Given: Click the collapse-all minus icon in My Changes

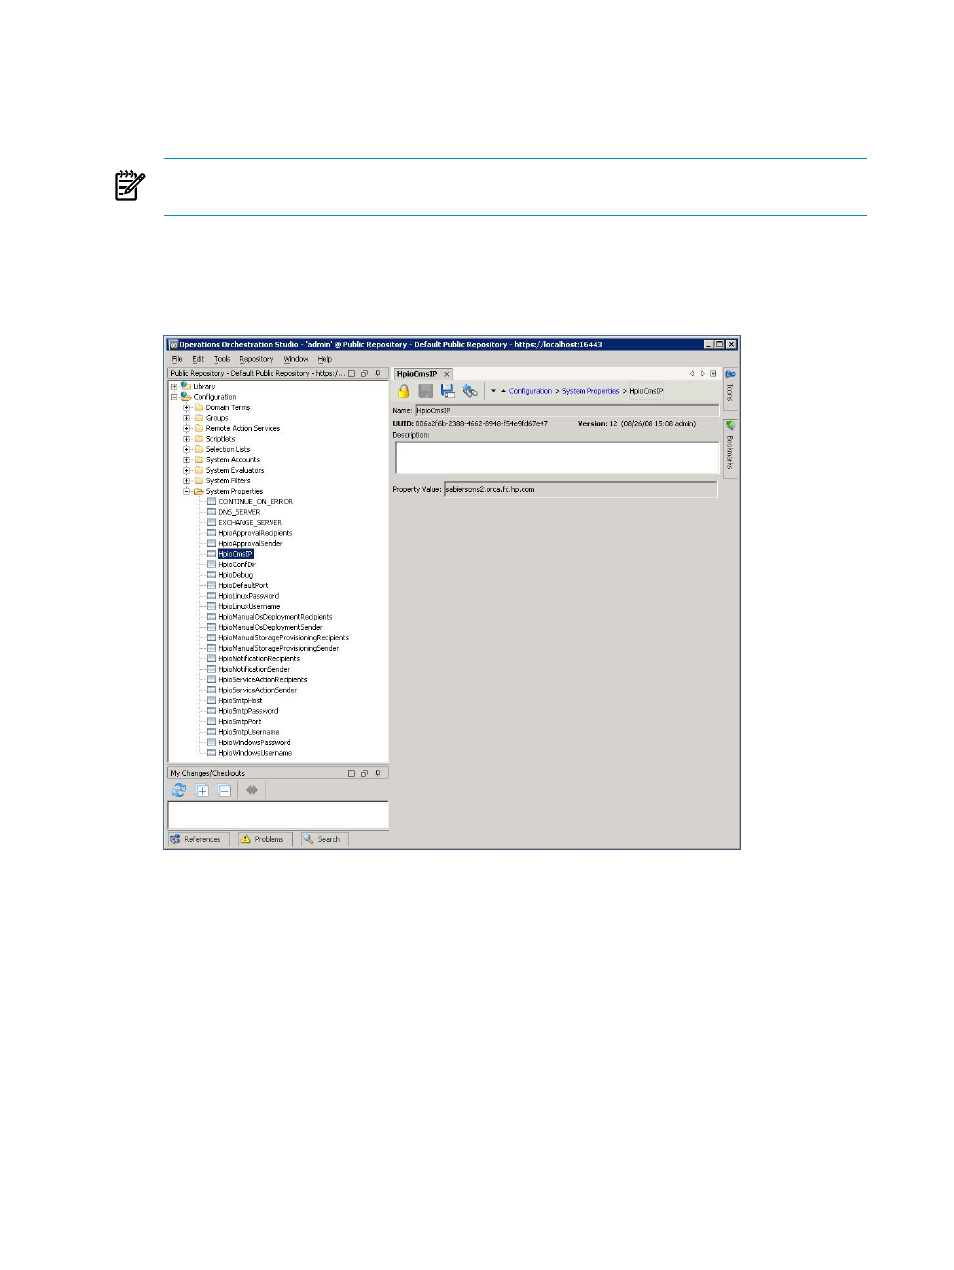Looking at the screenshot, I should click(x=225, y=790).
